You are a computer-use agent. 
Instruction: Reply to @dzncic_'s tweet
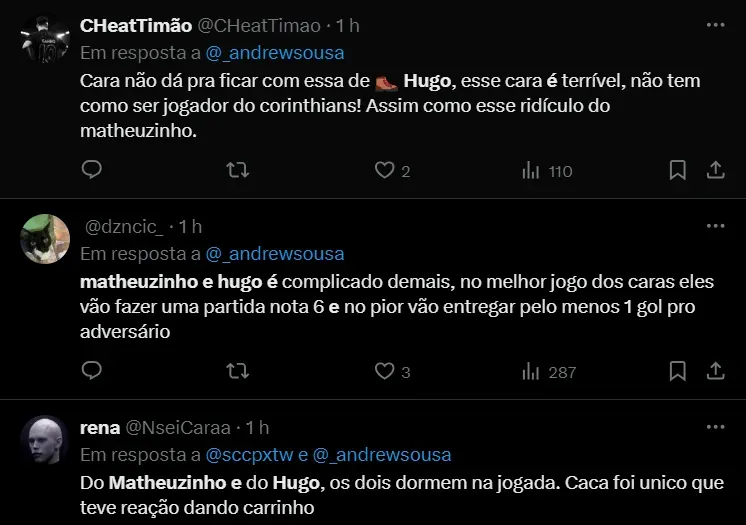92,372
